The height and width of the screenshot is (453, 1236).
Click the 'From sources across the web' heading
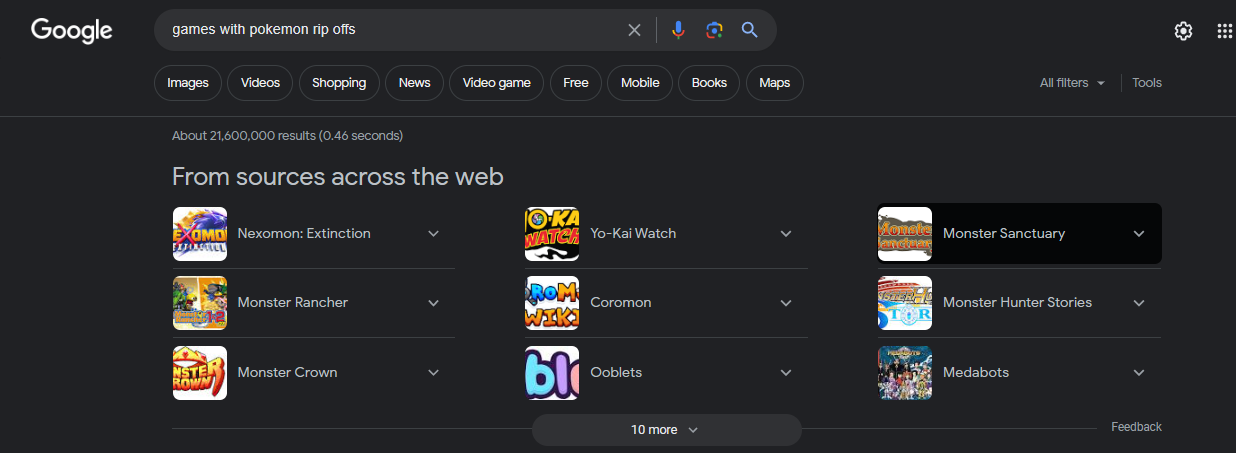point(338,177)
